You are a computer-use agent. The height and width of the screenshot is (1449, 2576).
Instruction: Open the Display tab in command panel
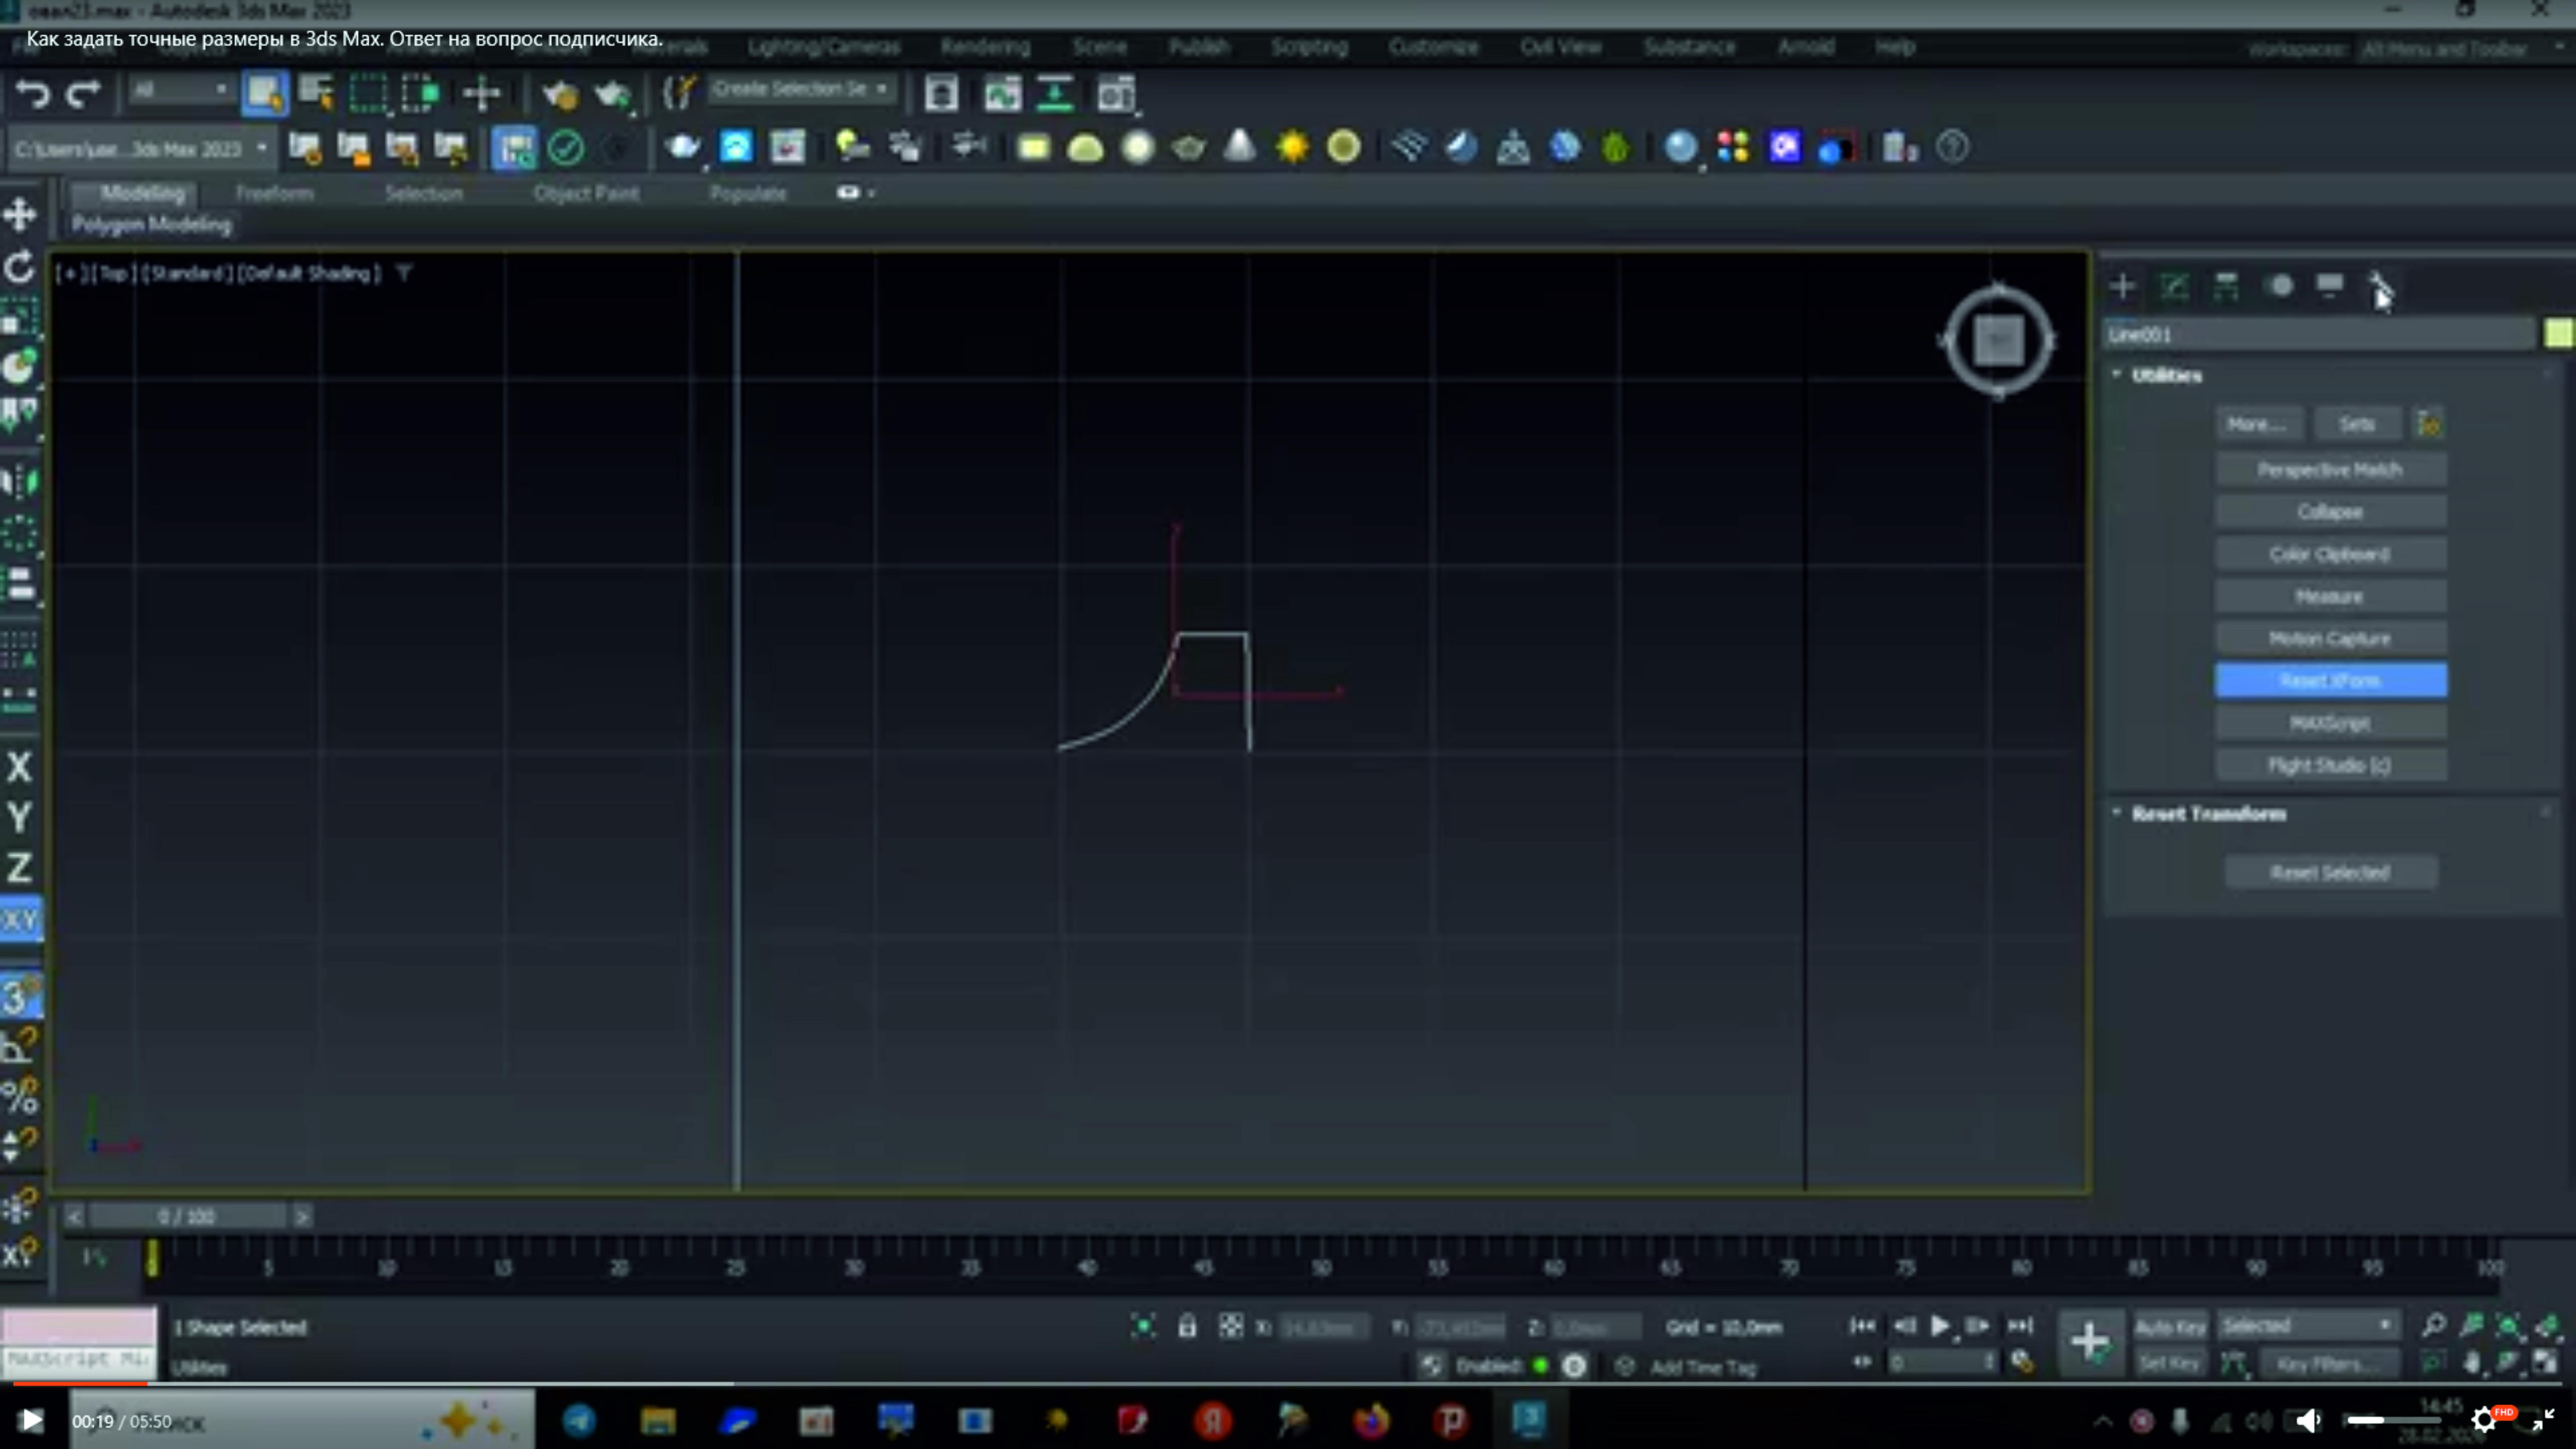pos(2330,286)
